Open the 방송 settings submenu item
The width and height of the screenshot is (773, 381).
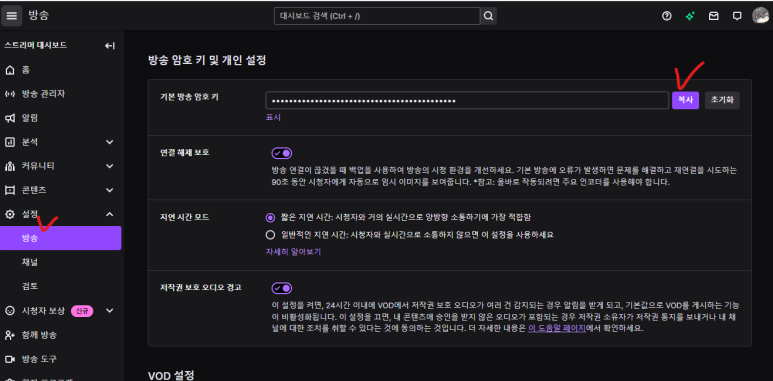(61, 238)
